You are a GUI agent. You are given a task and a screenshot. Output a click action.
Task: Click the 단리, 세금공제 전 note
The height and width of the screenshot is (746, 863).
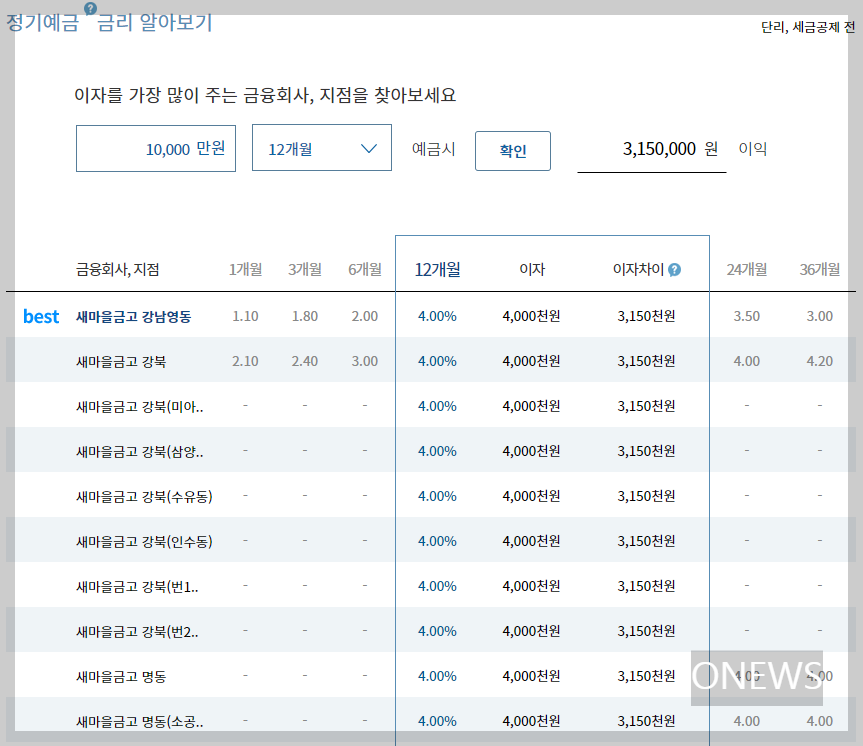point(808,27)
